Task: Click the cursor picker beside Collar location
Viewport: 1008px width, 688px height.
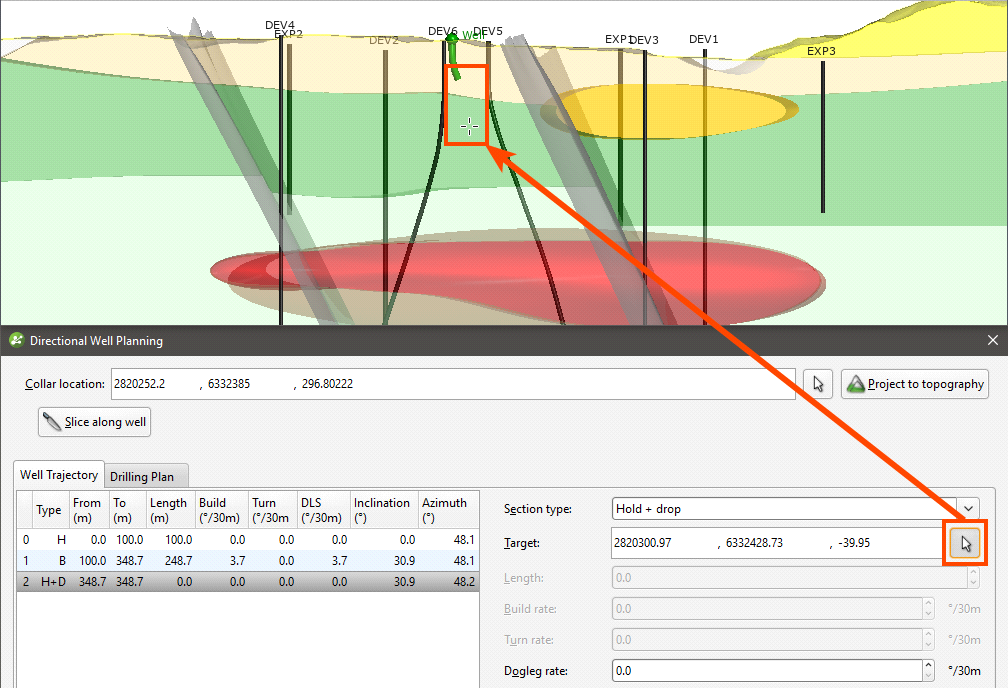Action: click(x=818, y=384)
